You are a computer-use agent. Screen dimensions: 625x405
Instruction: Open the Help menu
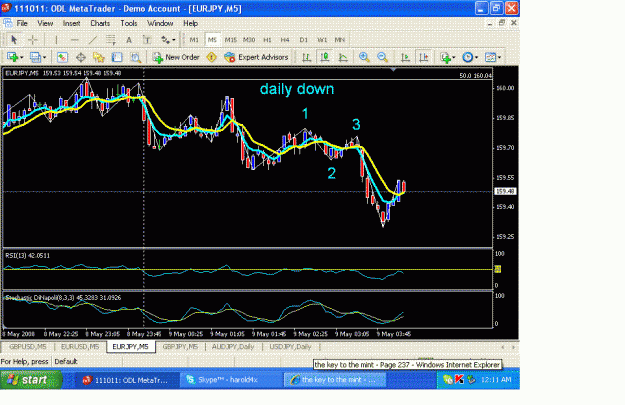coord(191,23)
